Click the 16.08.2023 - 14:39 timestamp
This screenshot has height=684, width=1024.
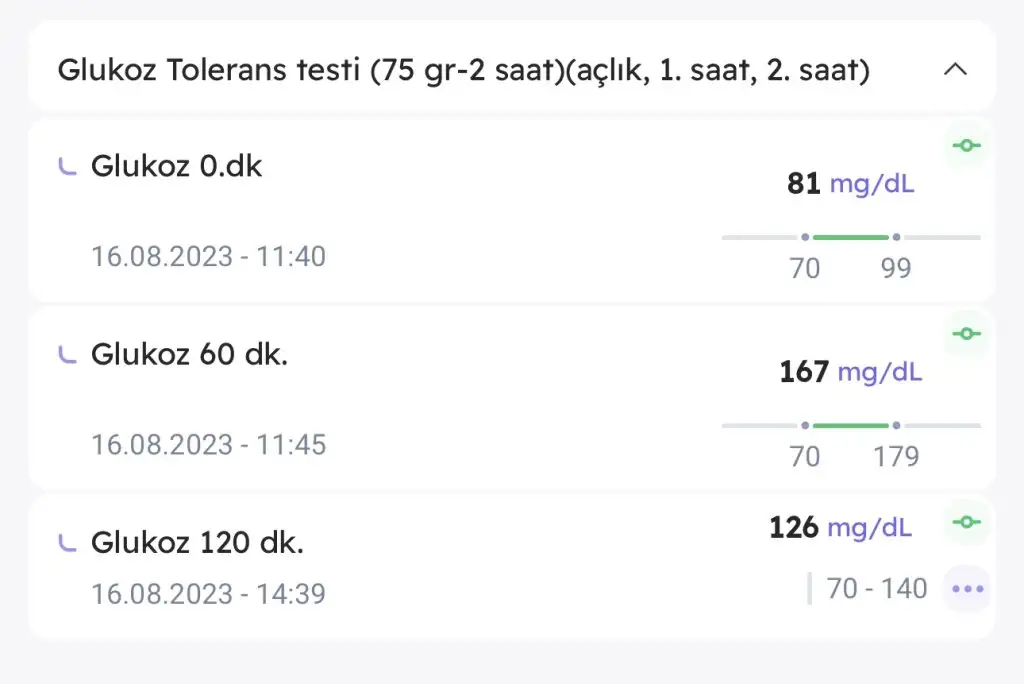208,594
